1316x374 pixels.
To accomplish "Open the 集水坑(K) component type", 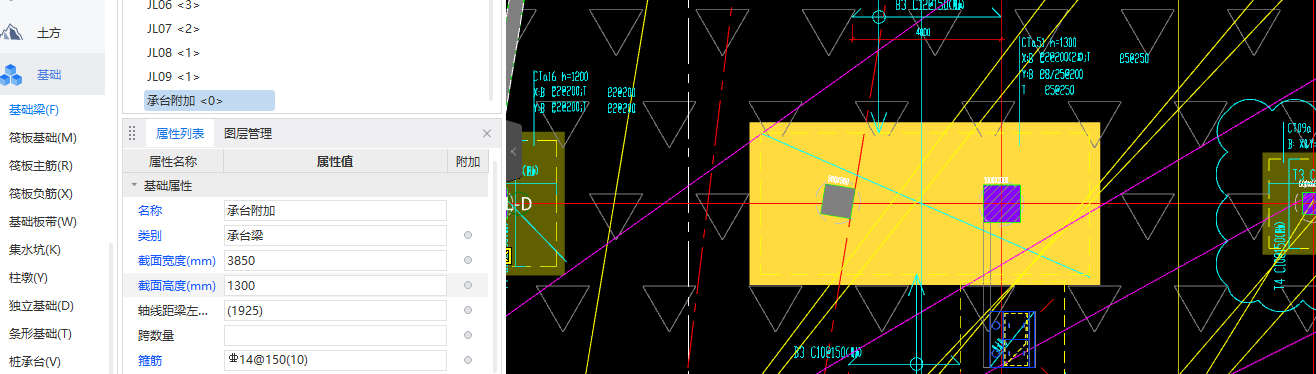I will coord(35,249).
